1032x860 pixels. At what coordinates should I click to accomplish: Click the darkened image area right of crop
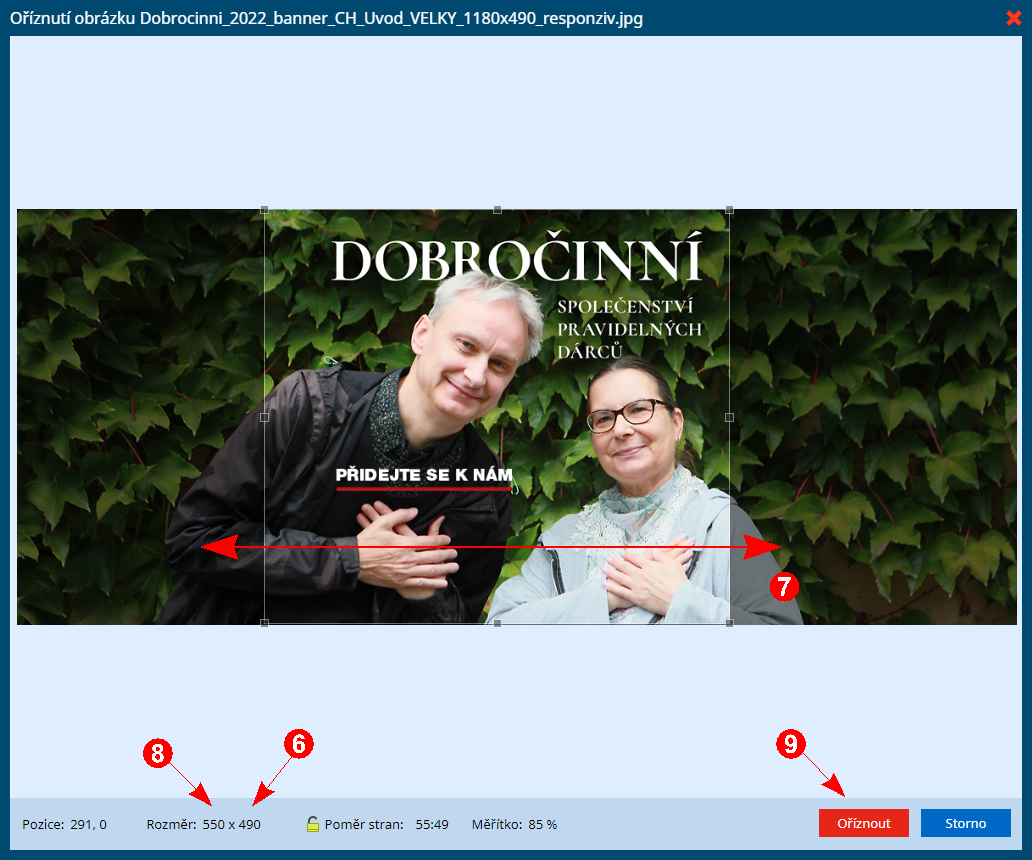pyautogui.click(x=873, y=417)
